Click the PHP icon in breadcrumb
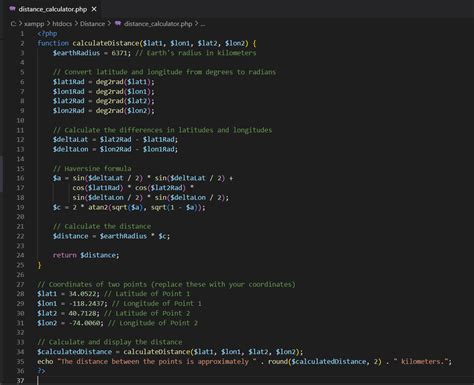Image resolution: width=474 pixels, height=385 pixels. pos(118,24)
